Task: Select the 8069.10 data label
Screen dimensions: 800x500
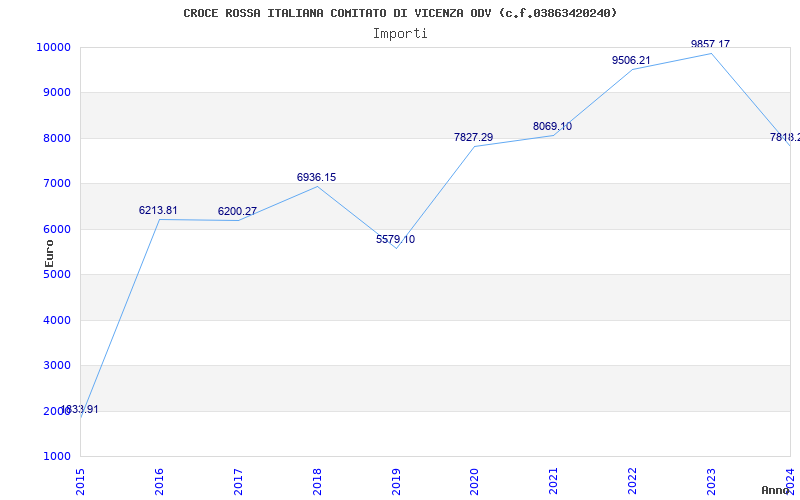Action: [x=553, y=126]
